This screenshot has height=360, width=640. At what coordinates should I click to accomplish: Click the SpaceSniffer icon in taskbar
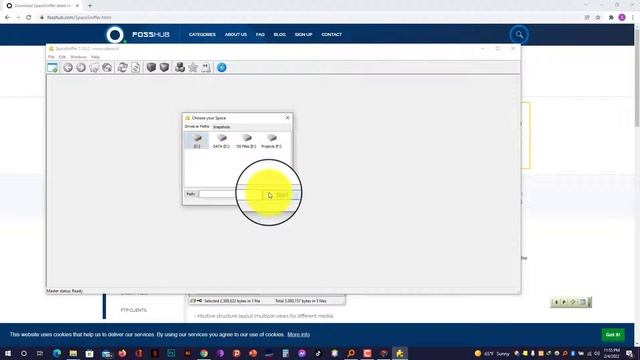(x=400, y=353)
